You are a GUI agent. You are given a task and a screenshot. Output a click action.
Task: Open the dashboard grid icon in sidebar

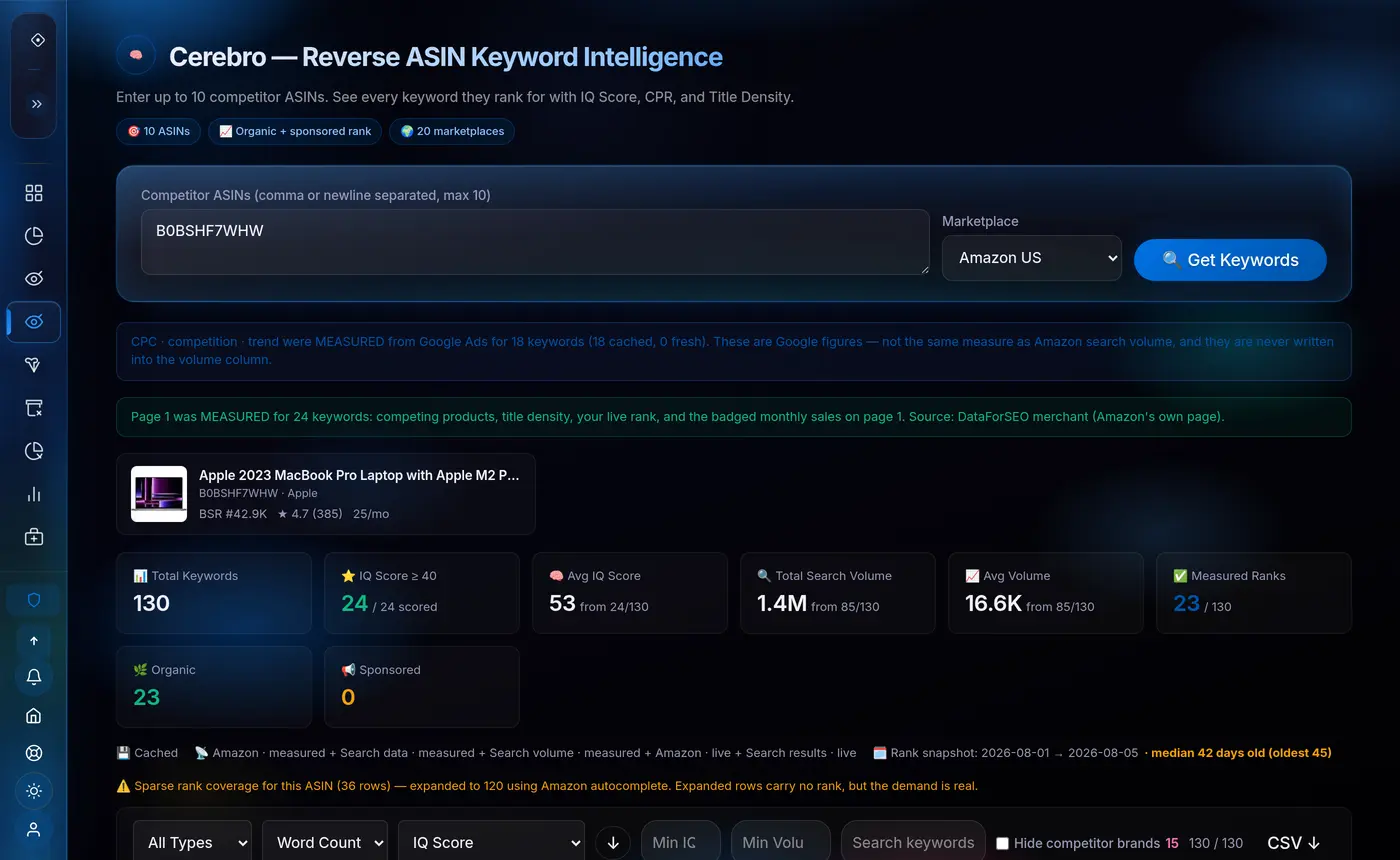[34, 193]
